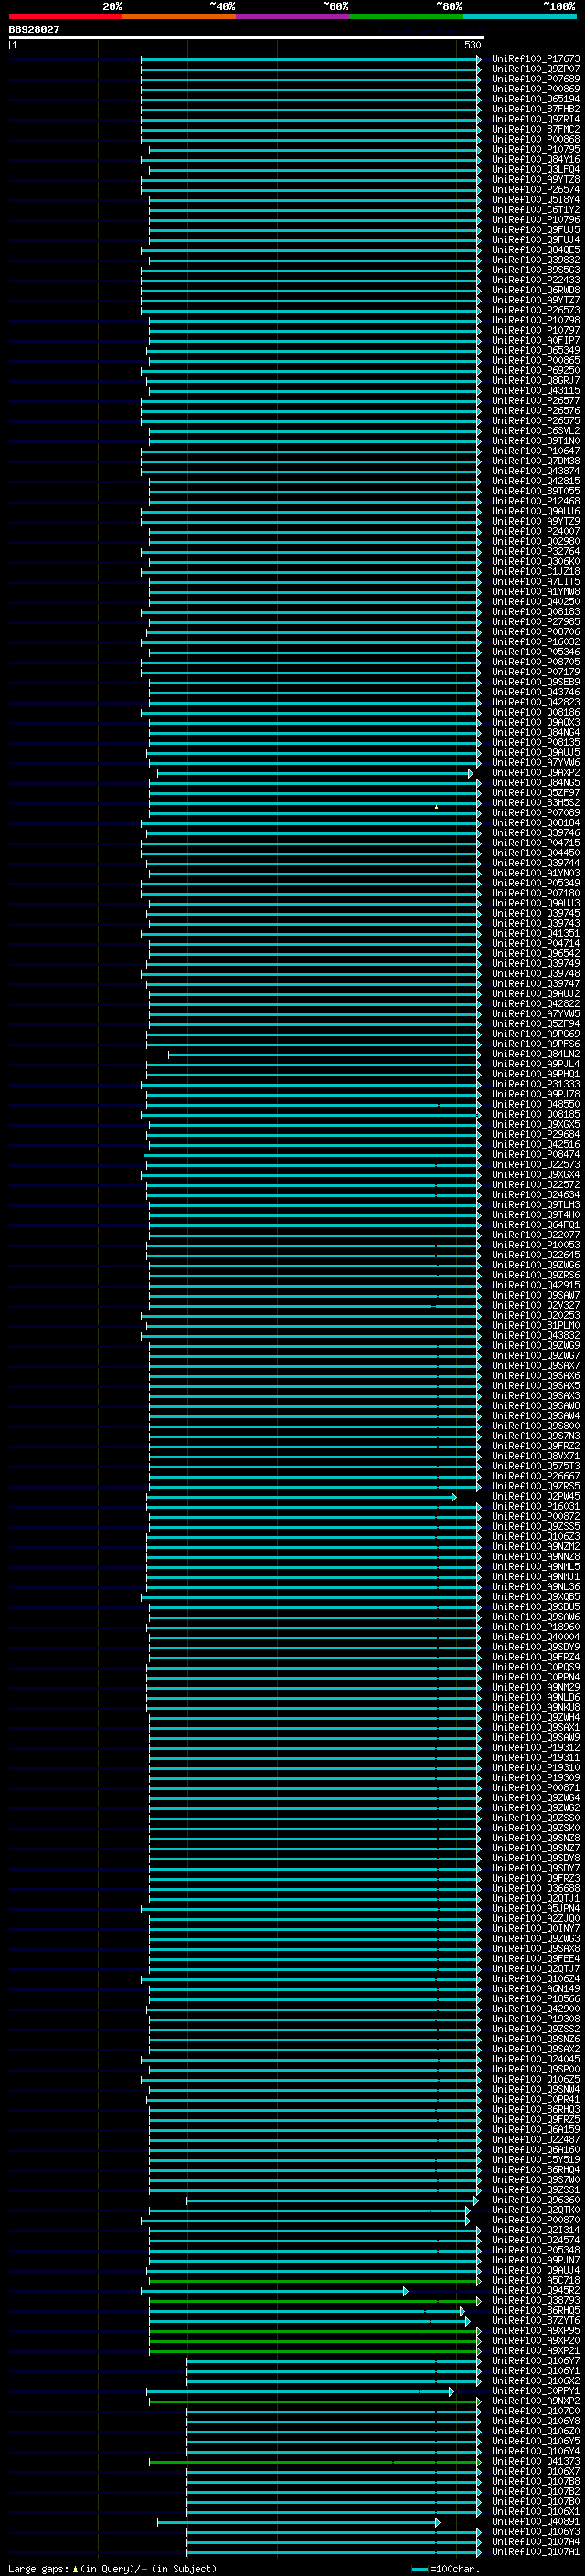Image resolution: width=585 pixels, height=2576 pixels.
Task: Select the UniRef100_P07179 hit label
Action: click(536, 672)
